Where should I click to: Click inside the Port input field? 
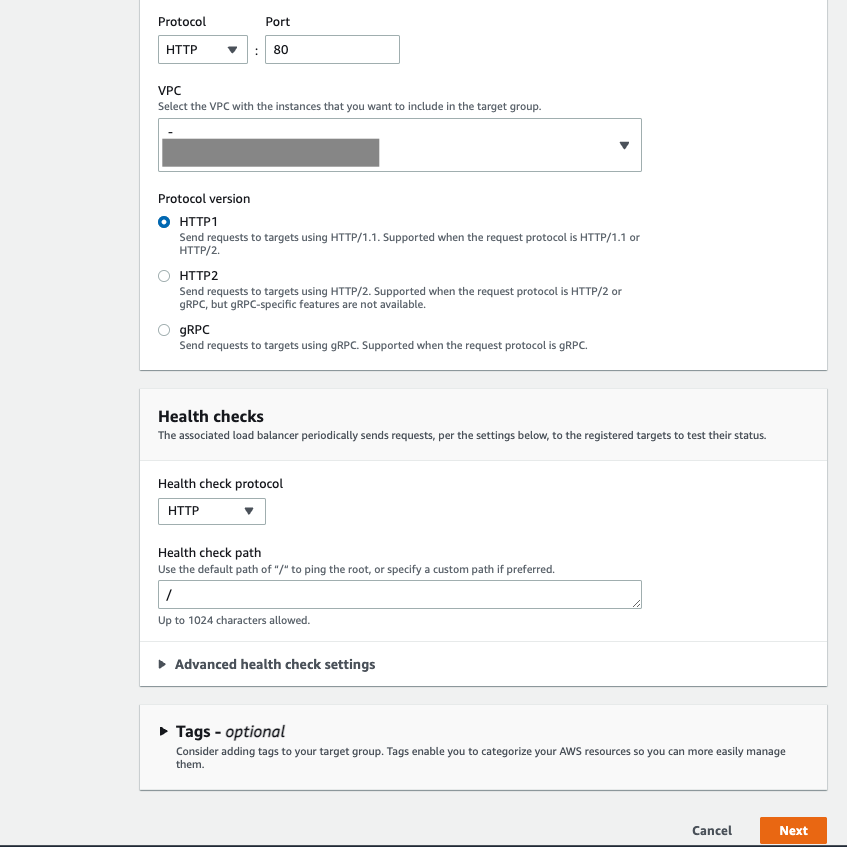pyautogui.click(x=332, y=48)
